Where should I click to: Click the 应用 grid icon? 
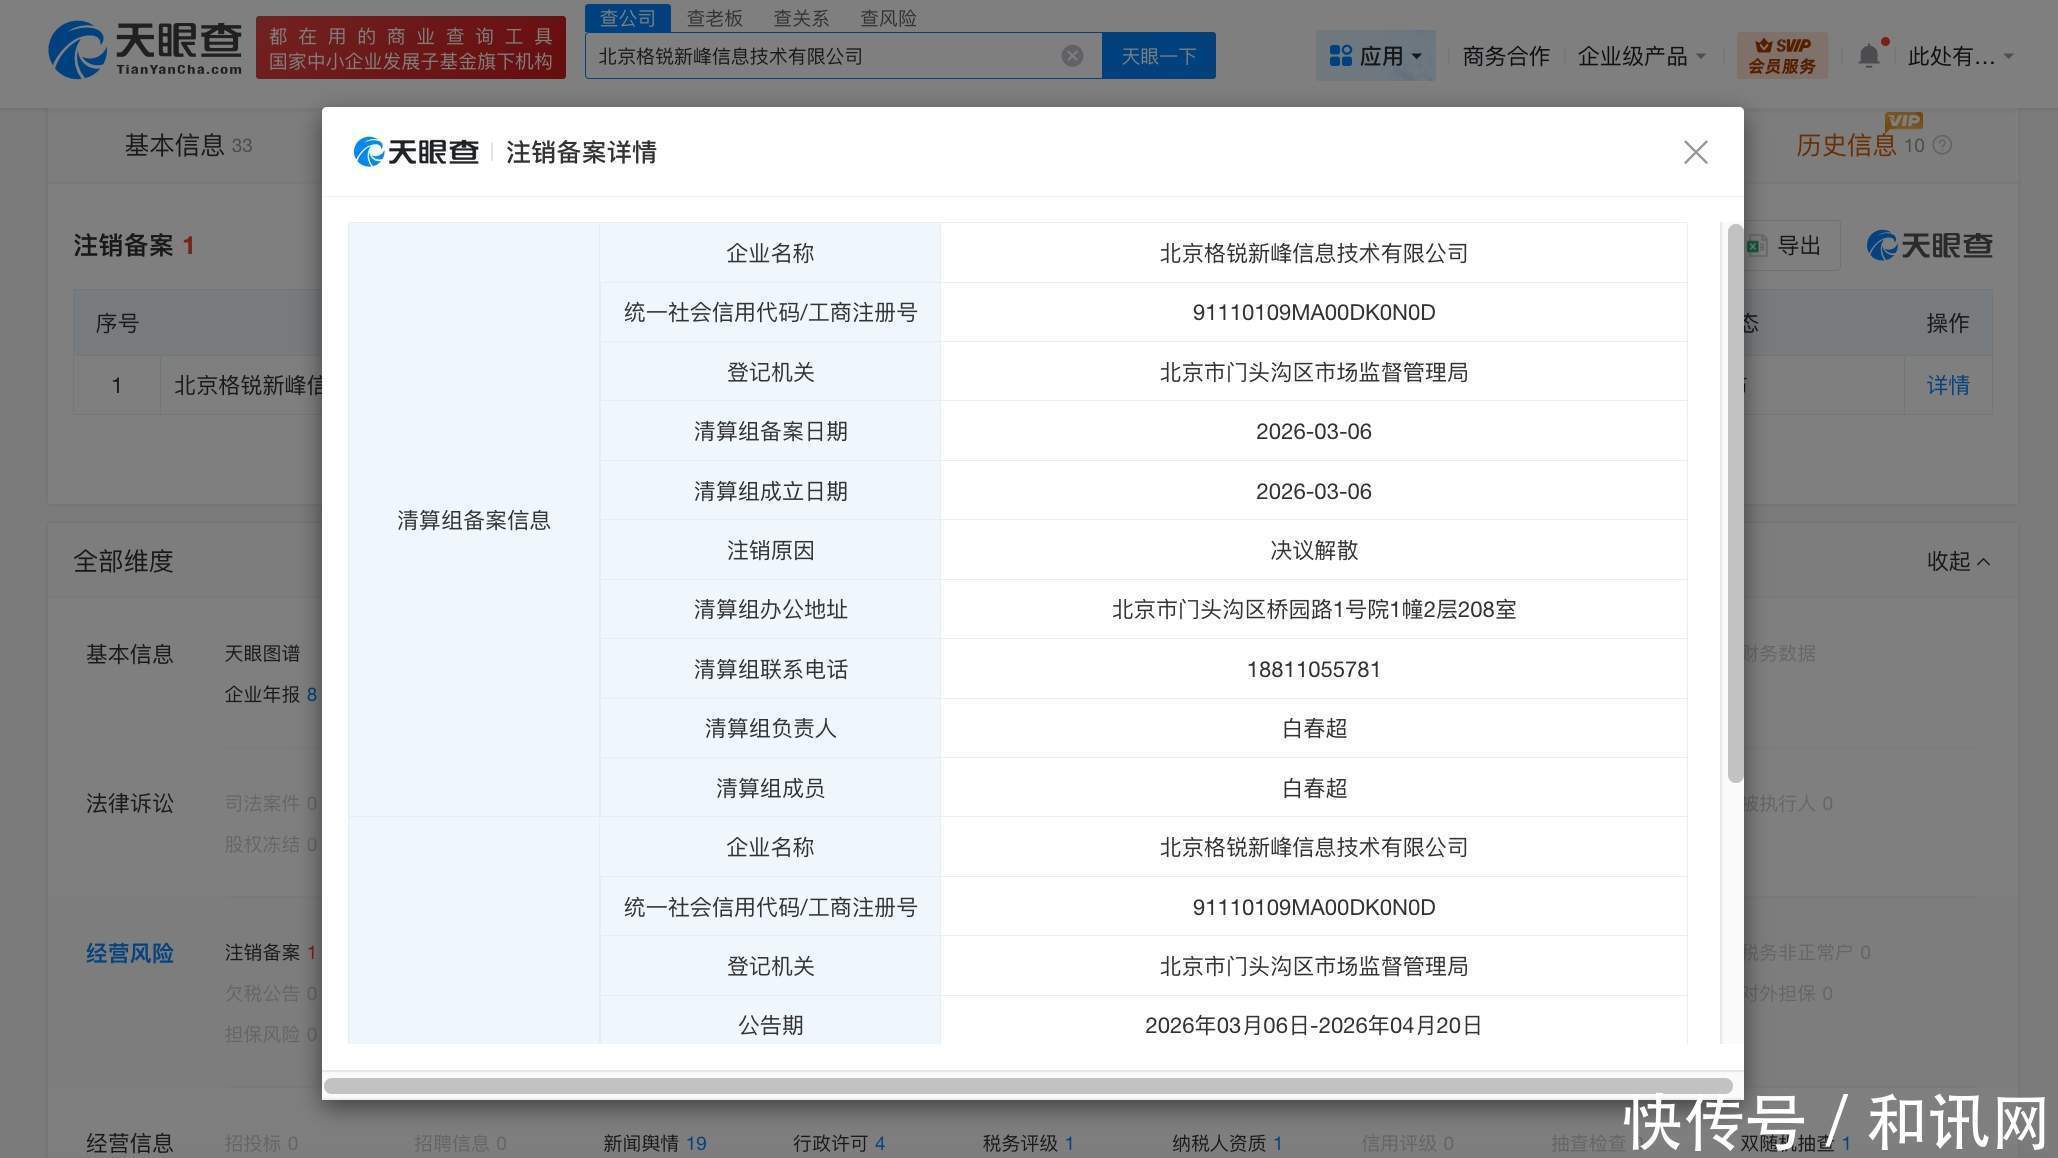(x=1340, y=56)
